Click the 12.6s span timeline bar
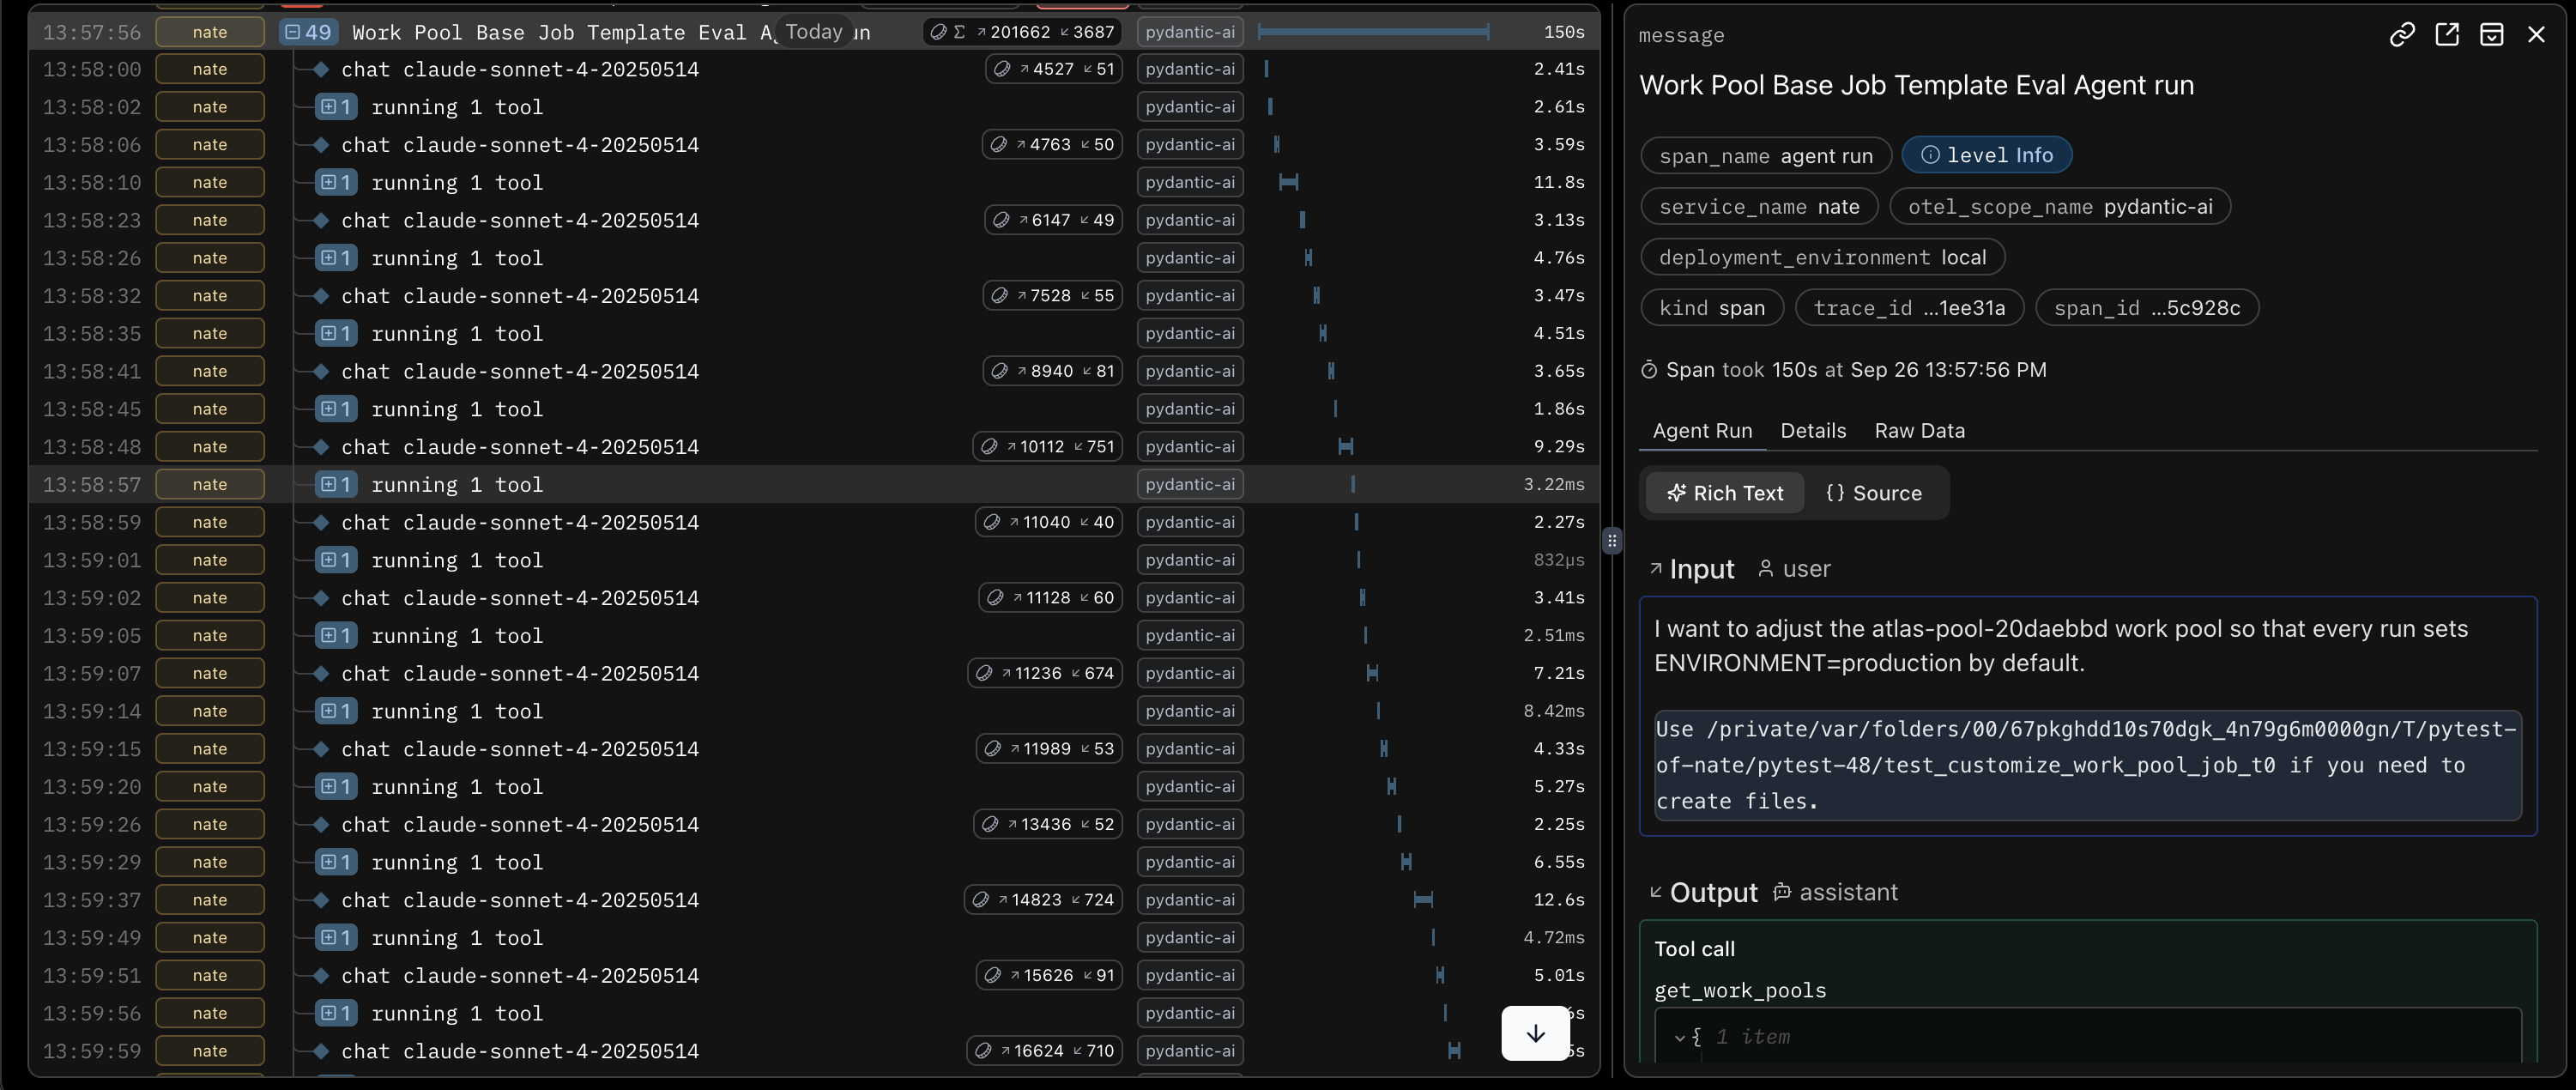 (x=1423, y=900)
